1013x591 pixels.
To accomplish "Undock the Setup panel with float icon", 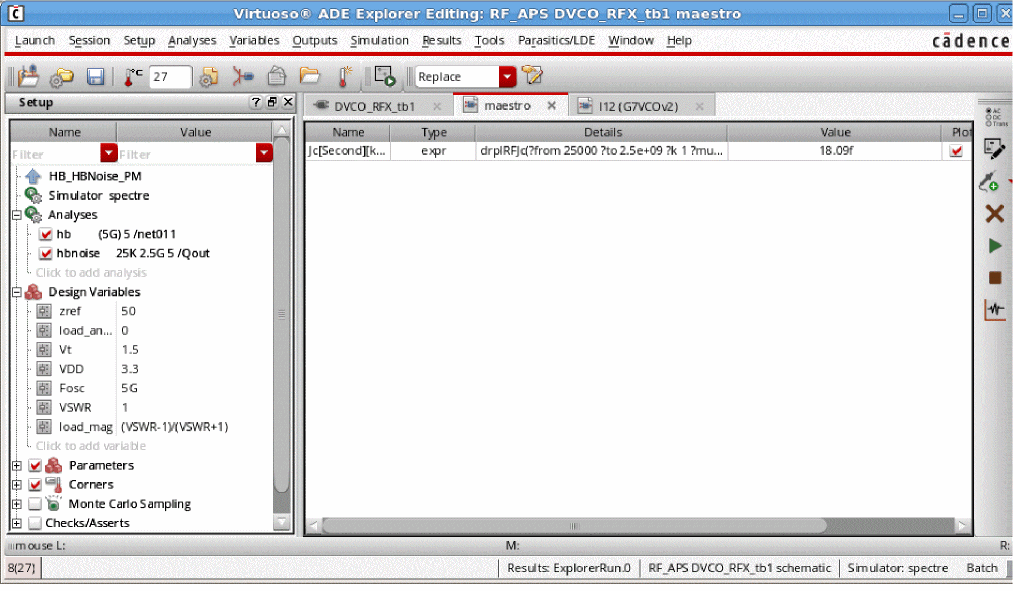I will 272,102.
